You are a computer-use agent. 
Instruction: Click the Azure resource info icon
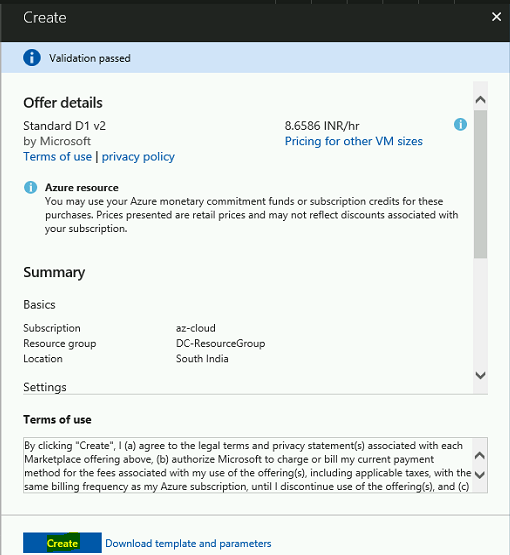tap(30, 187)
